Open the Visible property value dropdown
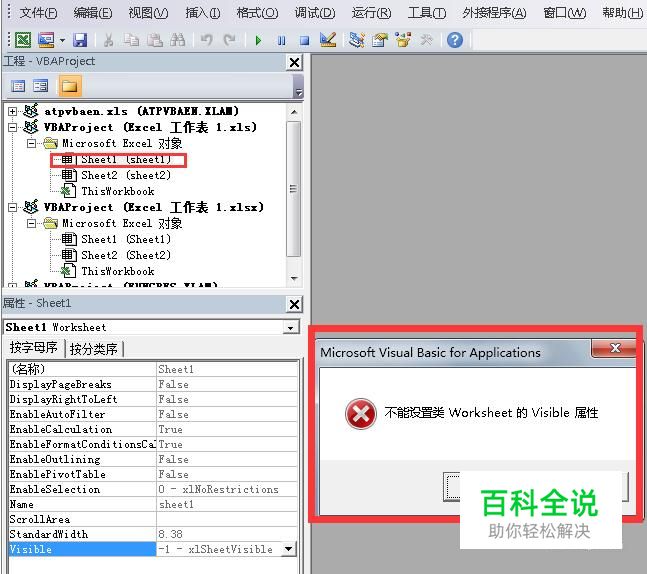647x574 pixels. pyautogui.click(x=288, y=549)
